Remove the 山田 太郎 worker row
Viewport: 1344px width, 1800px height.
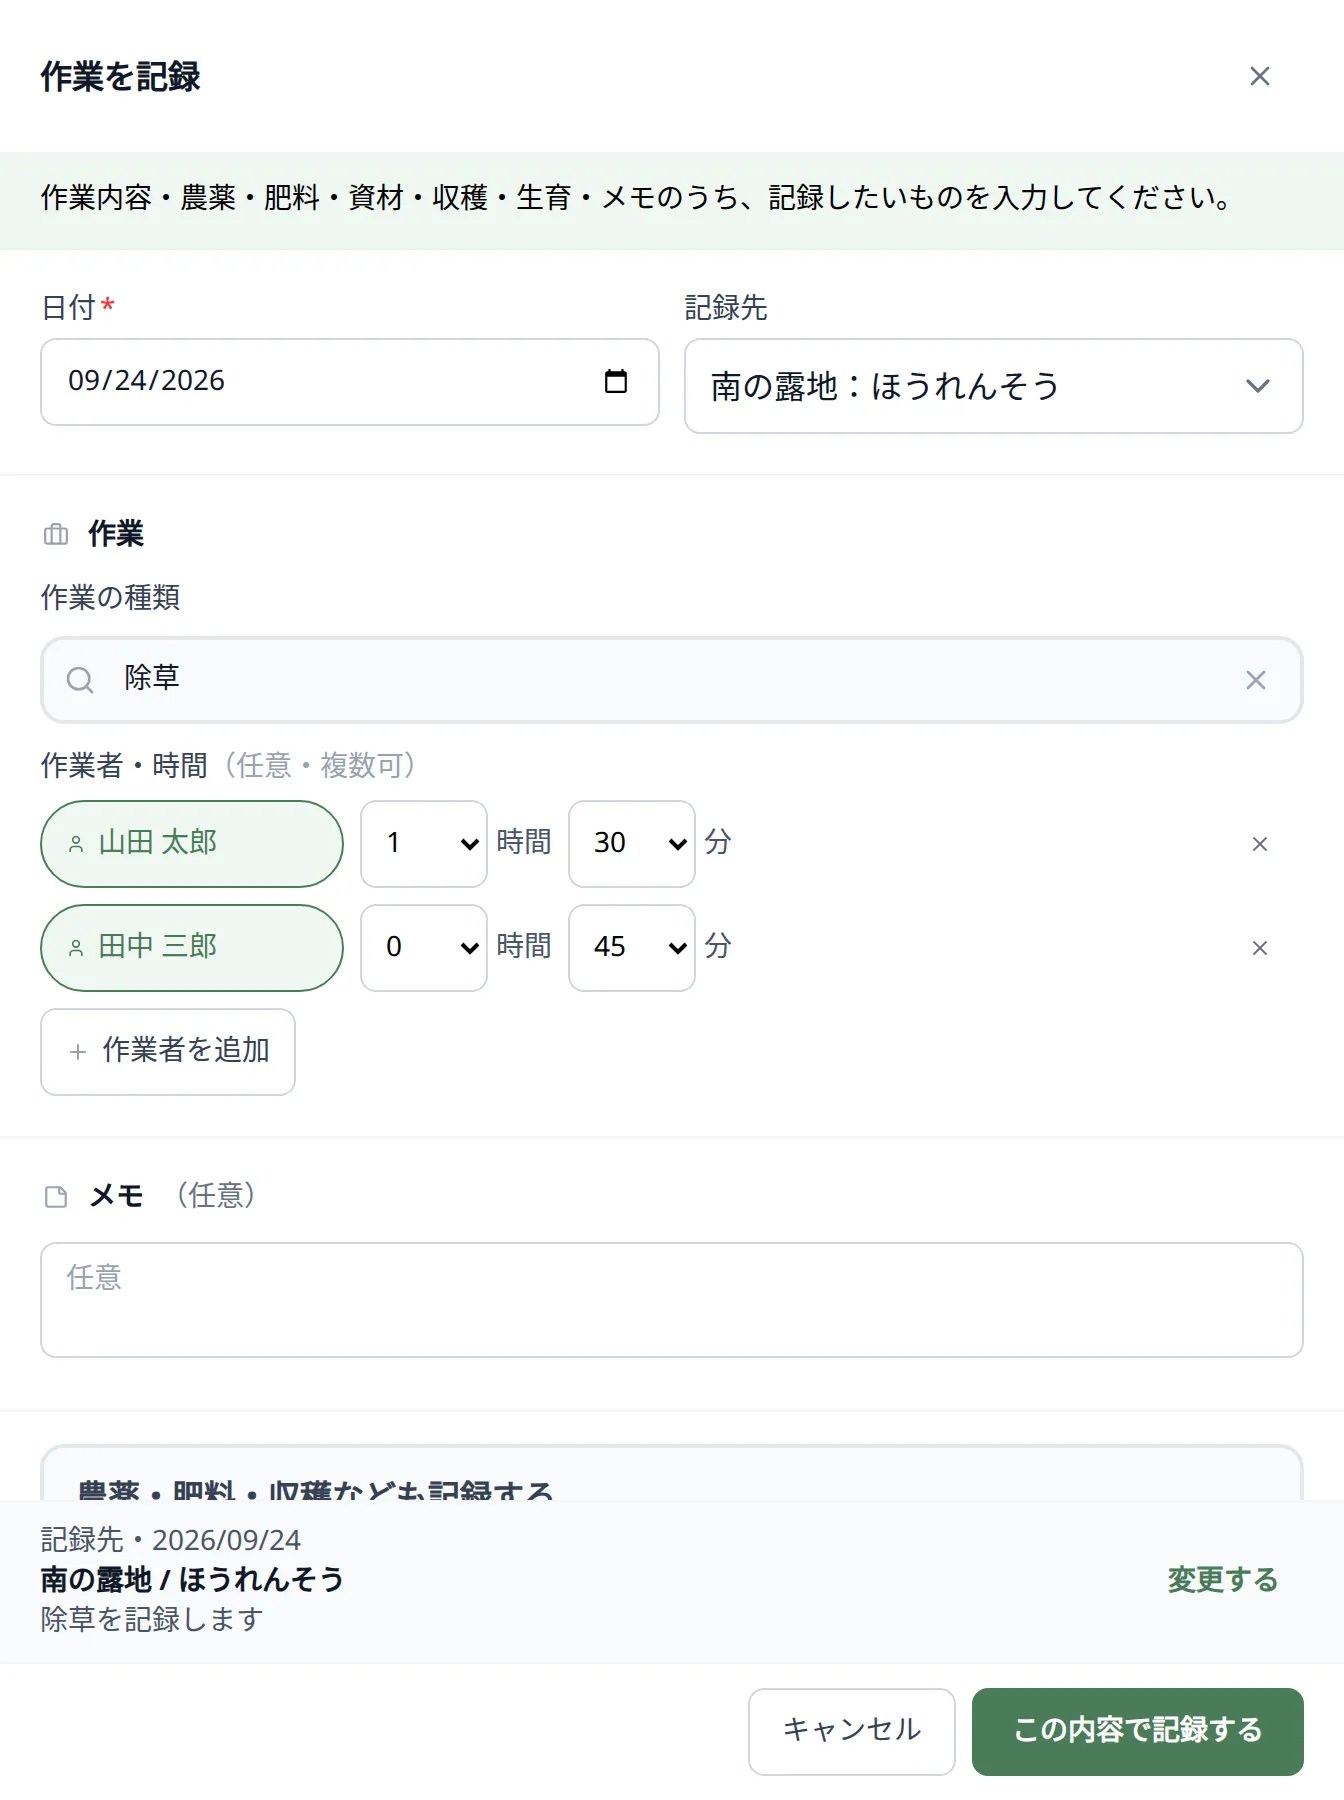1259,844
